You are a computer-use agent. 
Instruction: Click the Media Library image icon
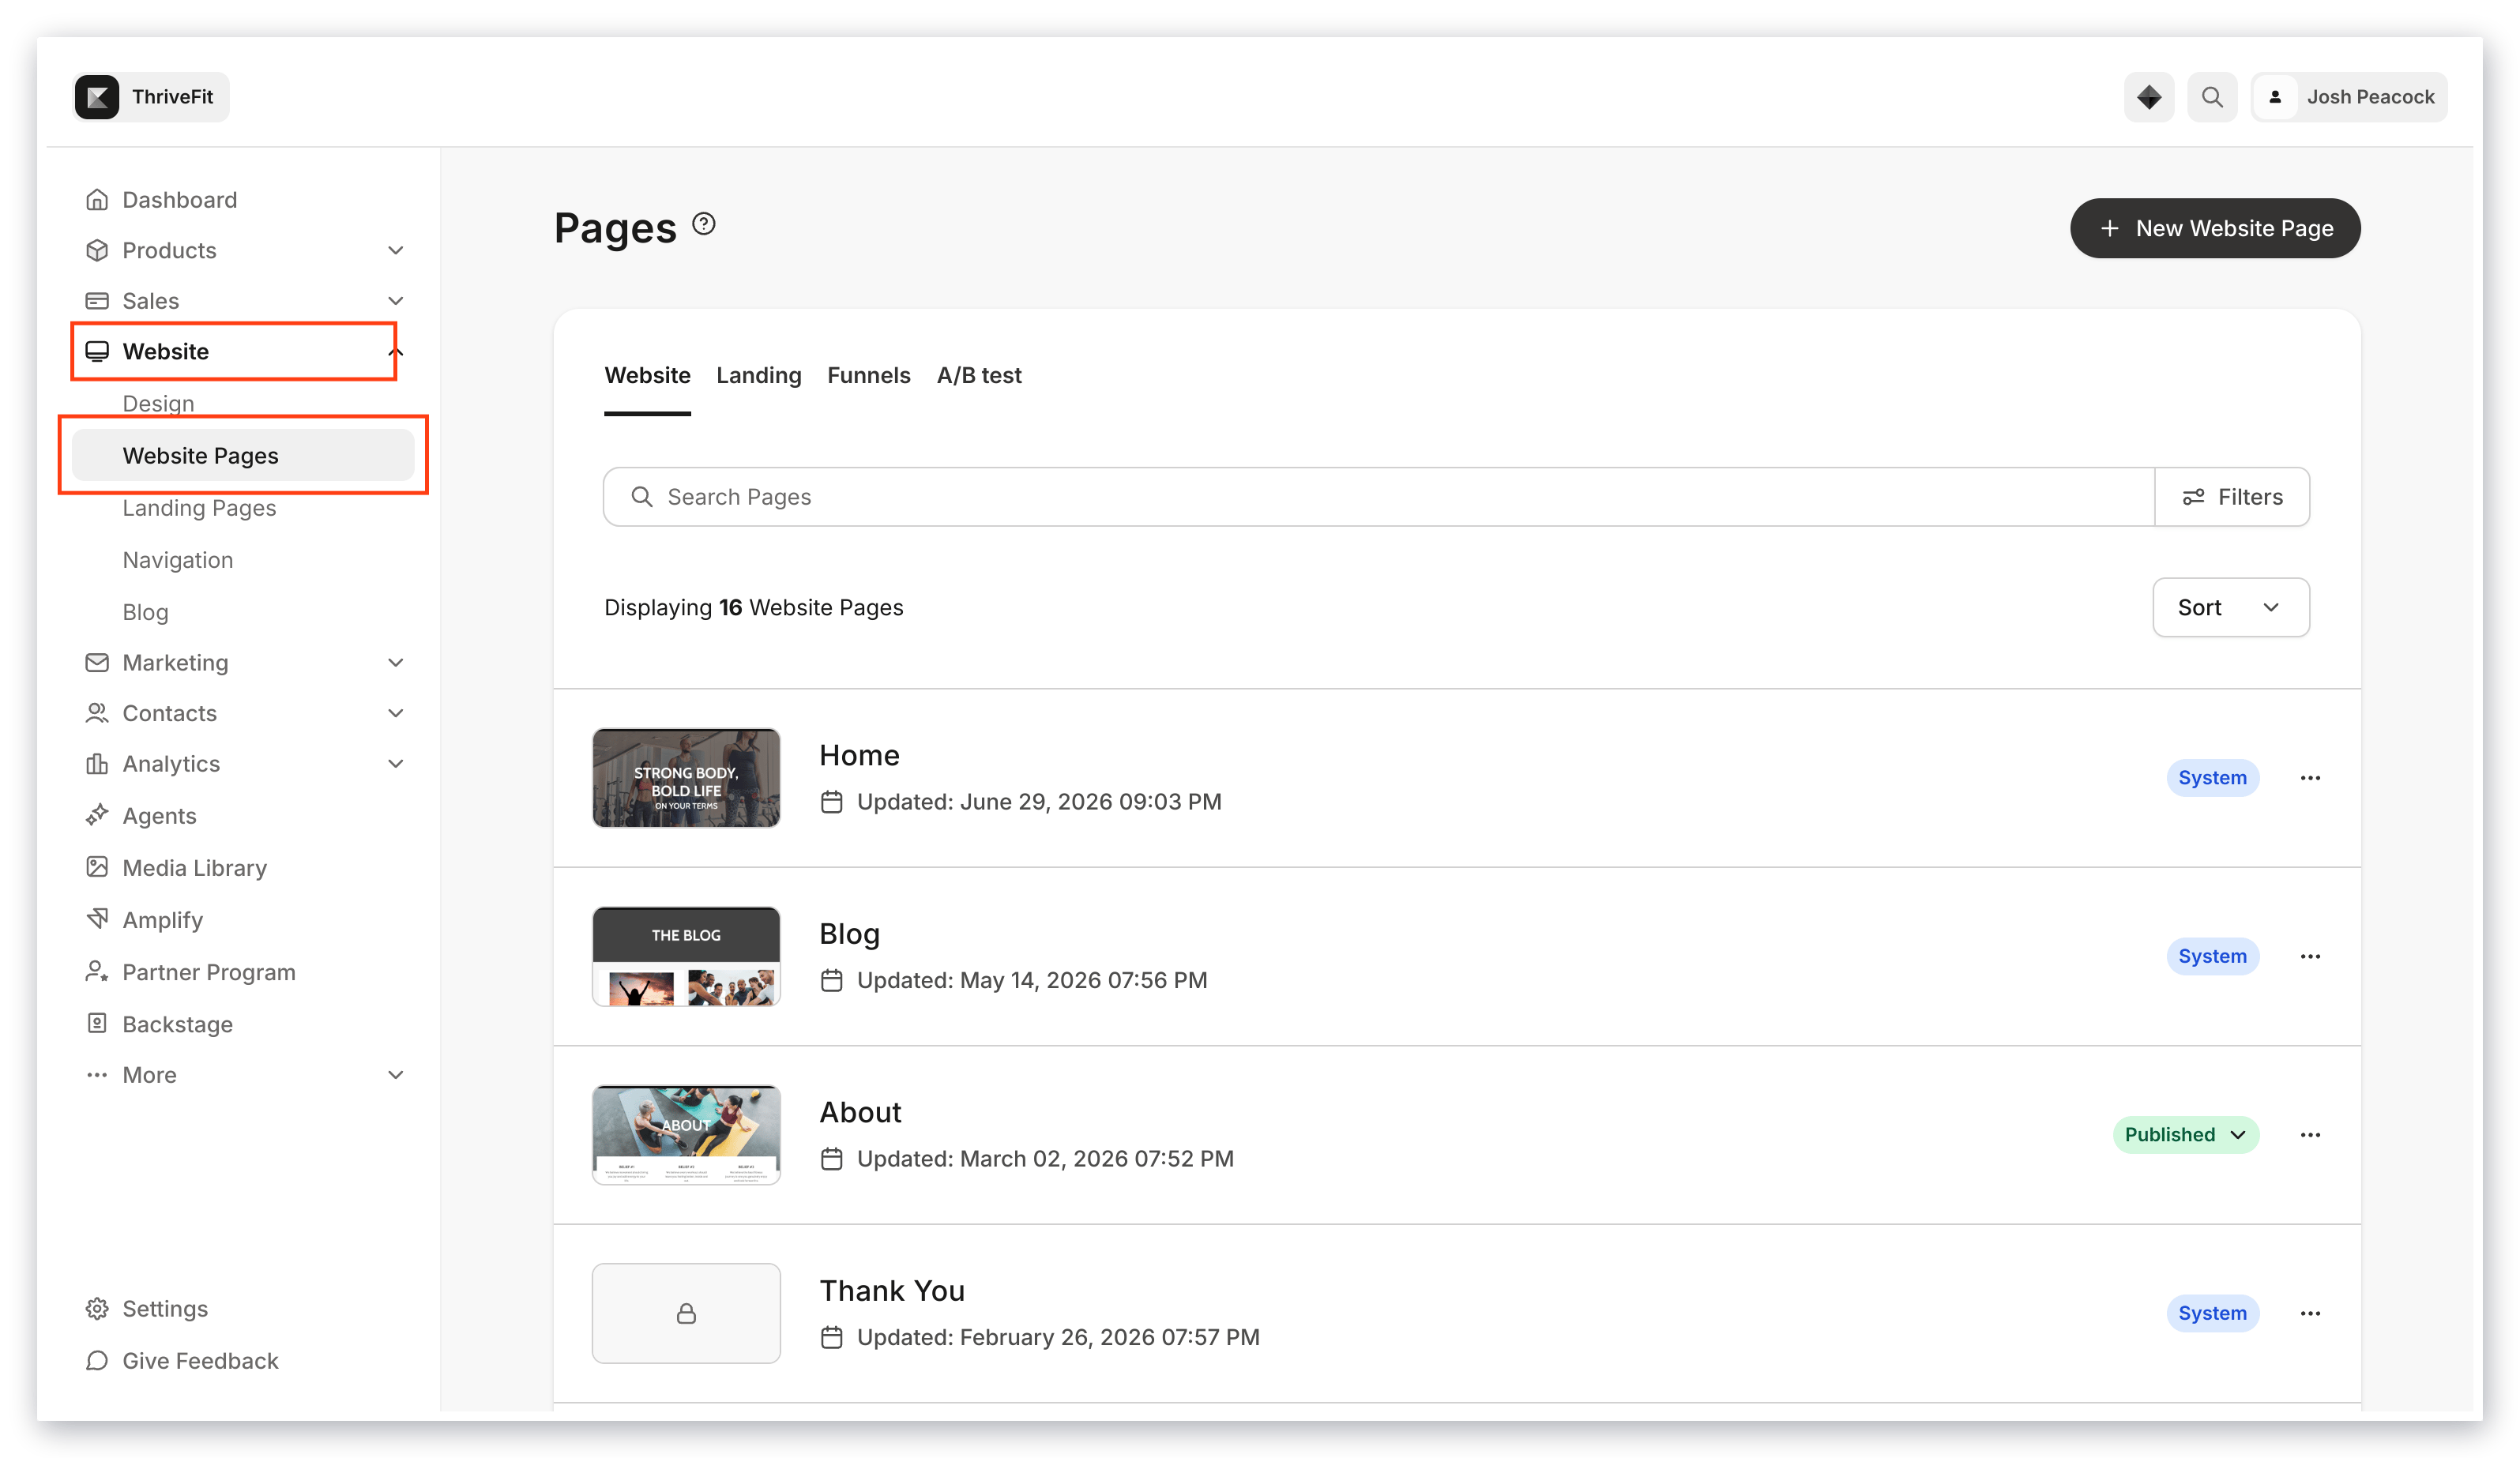point(97,867)
